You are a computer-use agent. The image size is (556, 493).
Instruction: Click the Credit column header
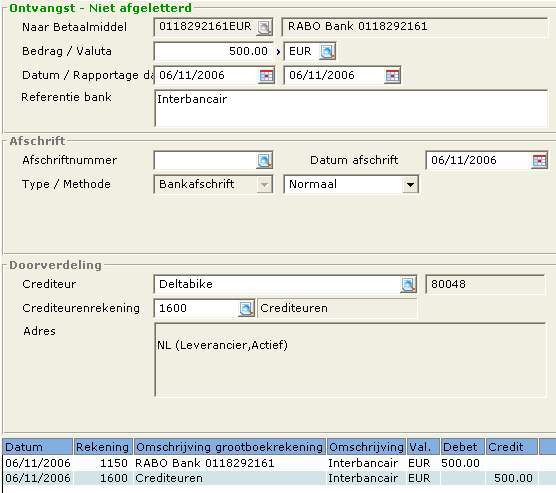tap(511, 447)
